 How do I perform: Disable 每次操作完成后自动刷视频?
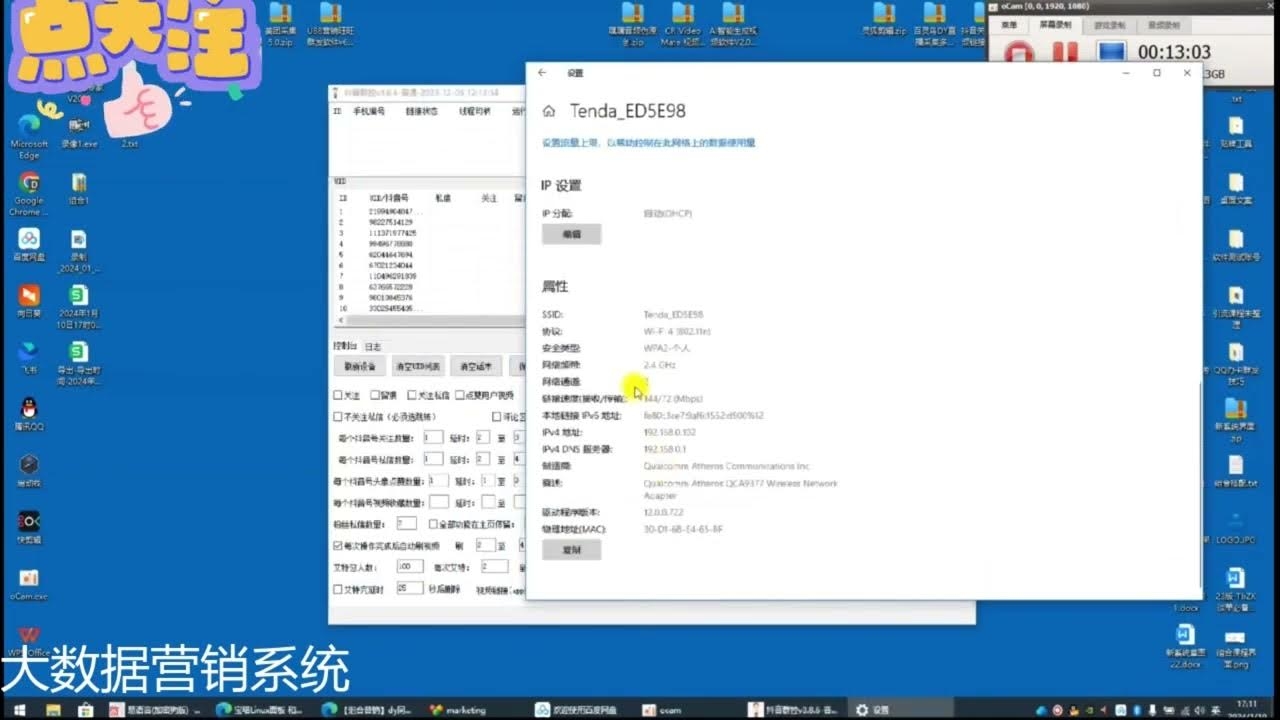tap(337, 546)
